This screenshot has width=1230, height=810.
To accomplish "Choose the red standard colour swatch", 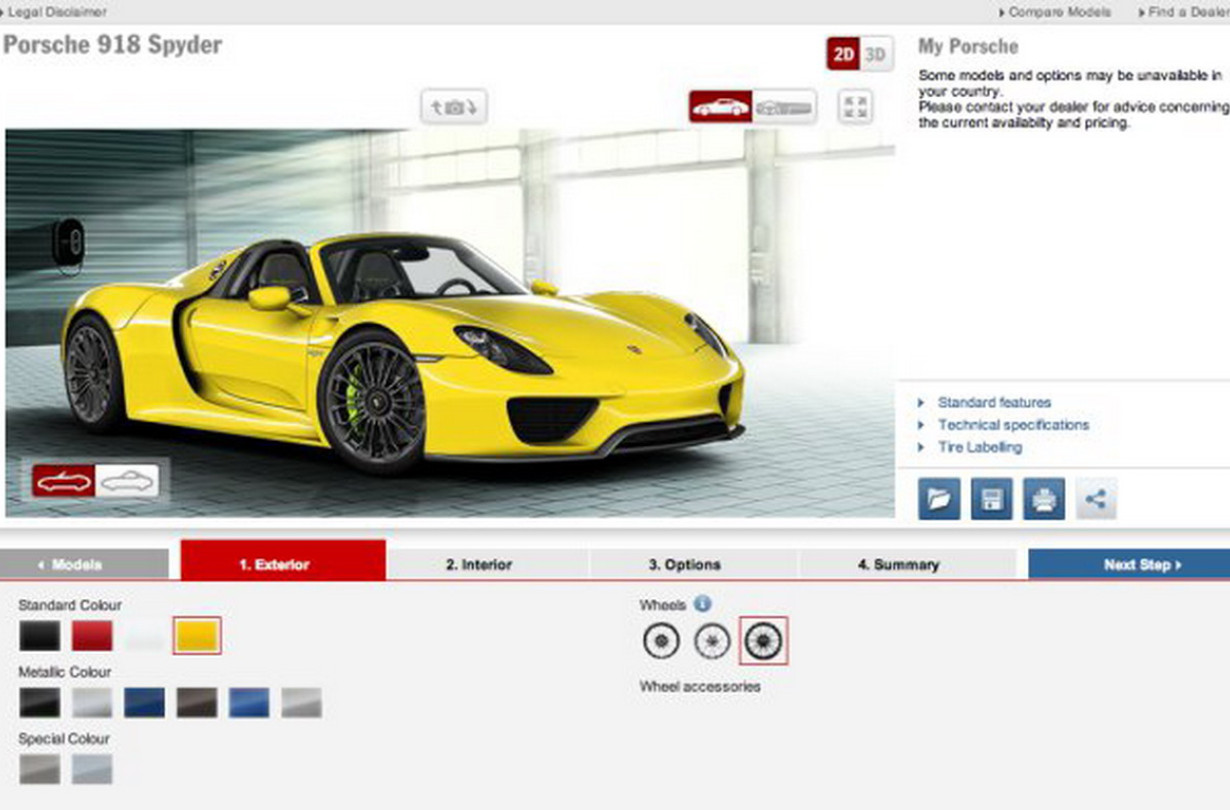I will 92,636.
